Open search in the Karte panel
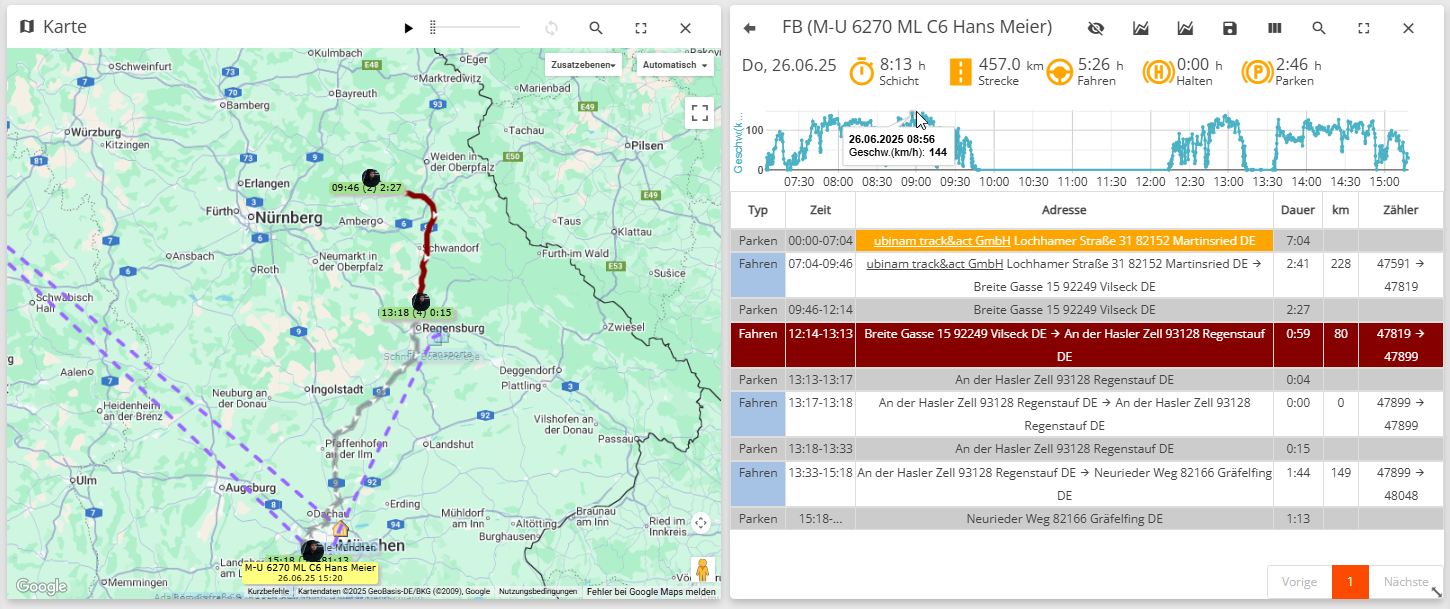The image size is (1450, 609). pyautogui.click(x=596, y=28)
